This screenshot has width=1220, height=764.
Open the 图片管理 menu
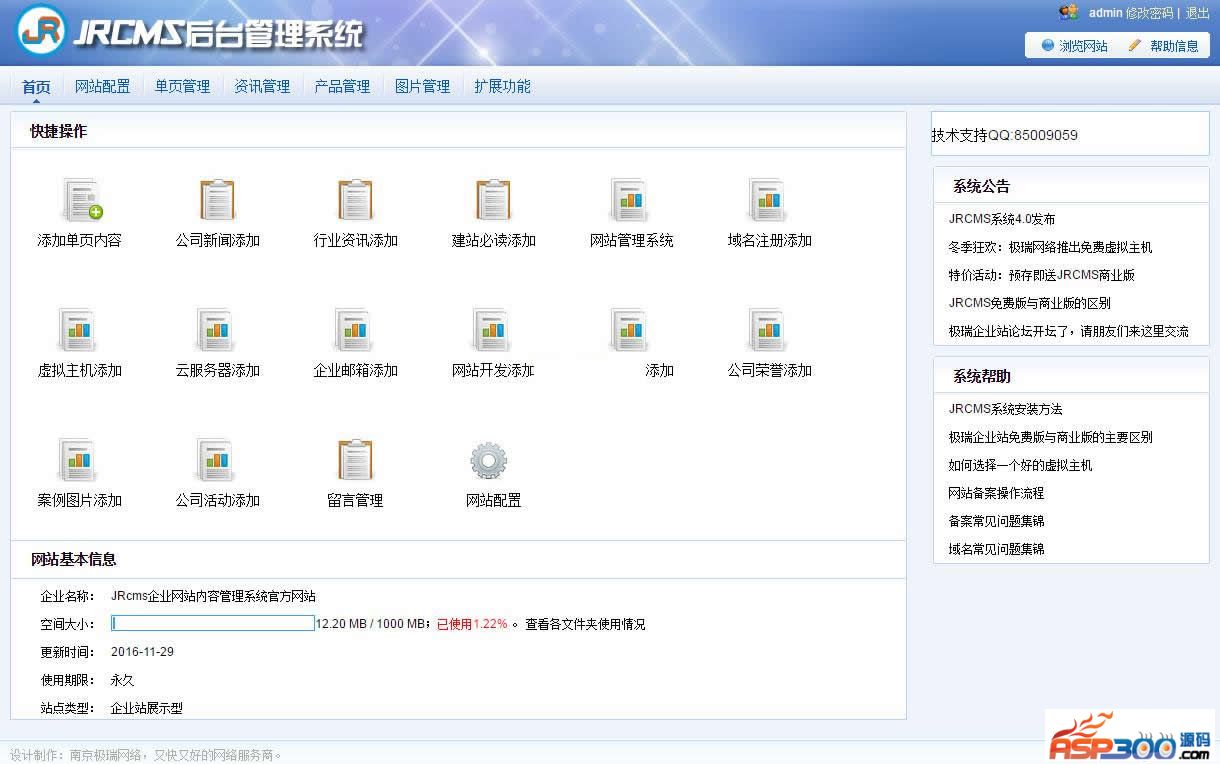(422, 86)
